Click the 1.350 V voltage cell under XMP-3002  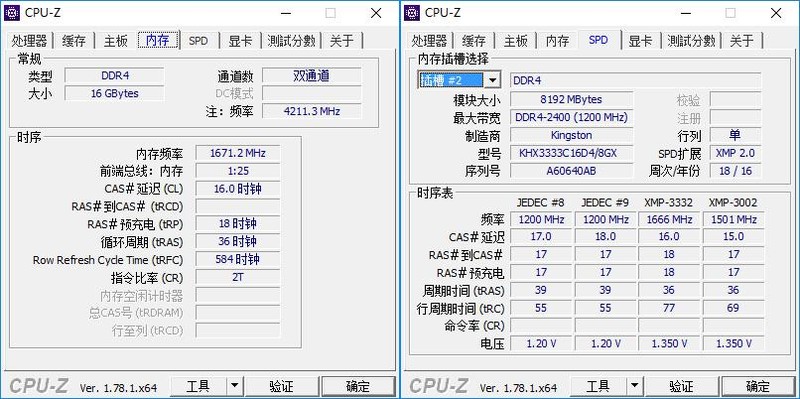pyautogui.click(x=733, y=343)
